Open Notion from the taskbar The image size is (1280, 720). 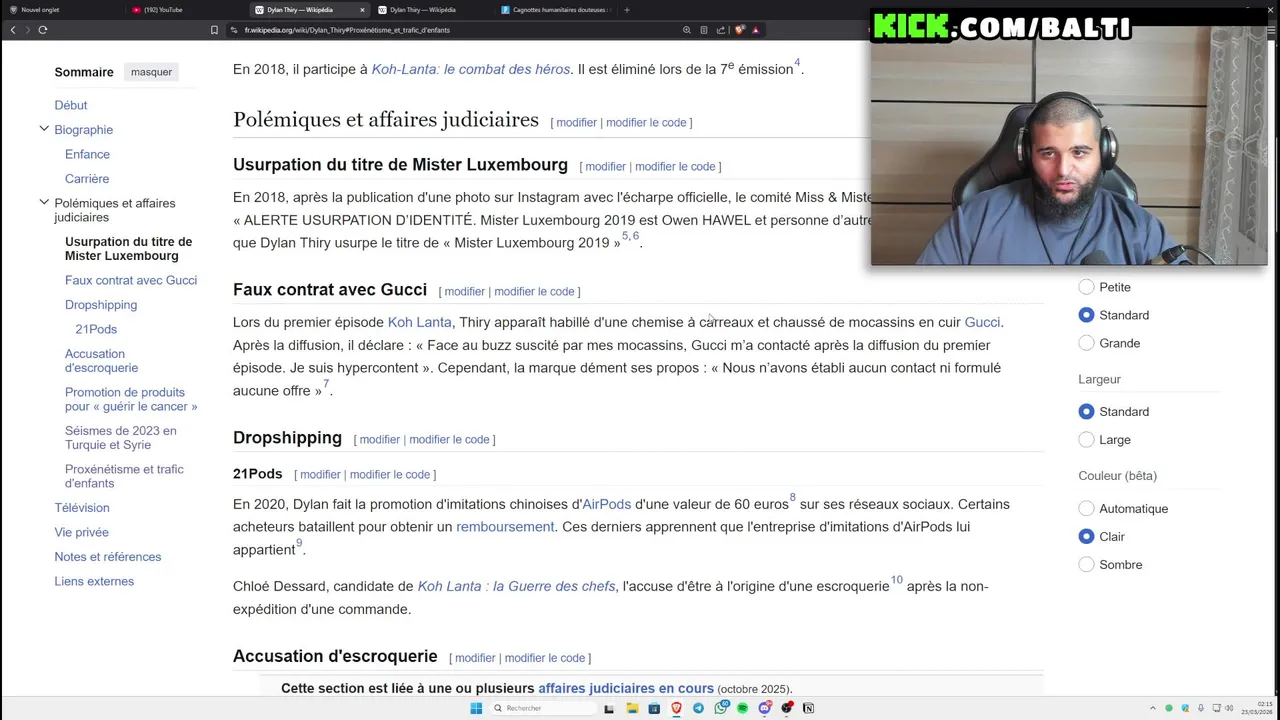(x=809, y=708)
